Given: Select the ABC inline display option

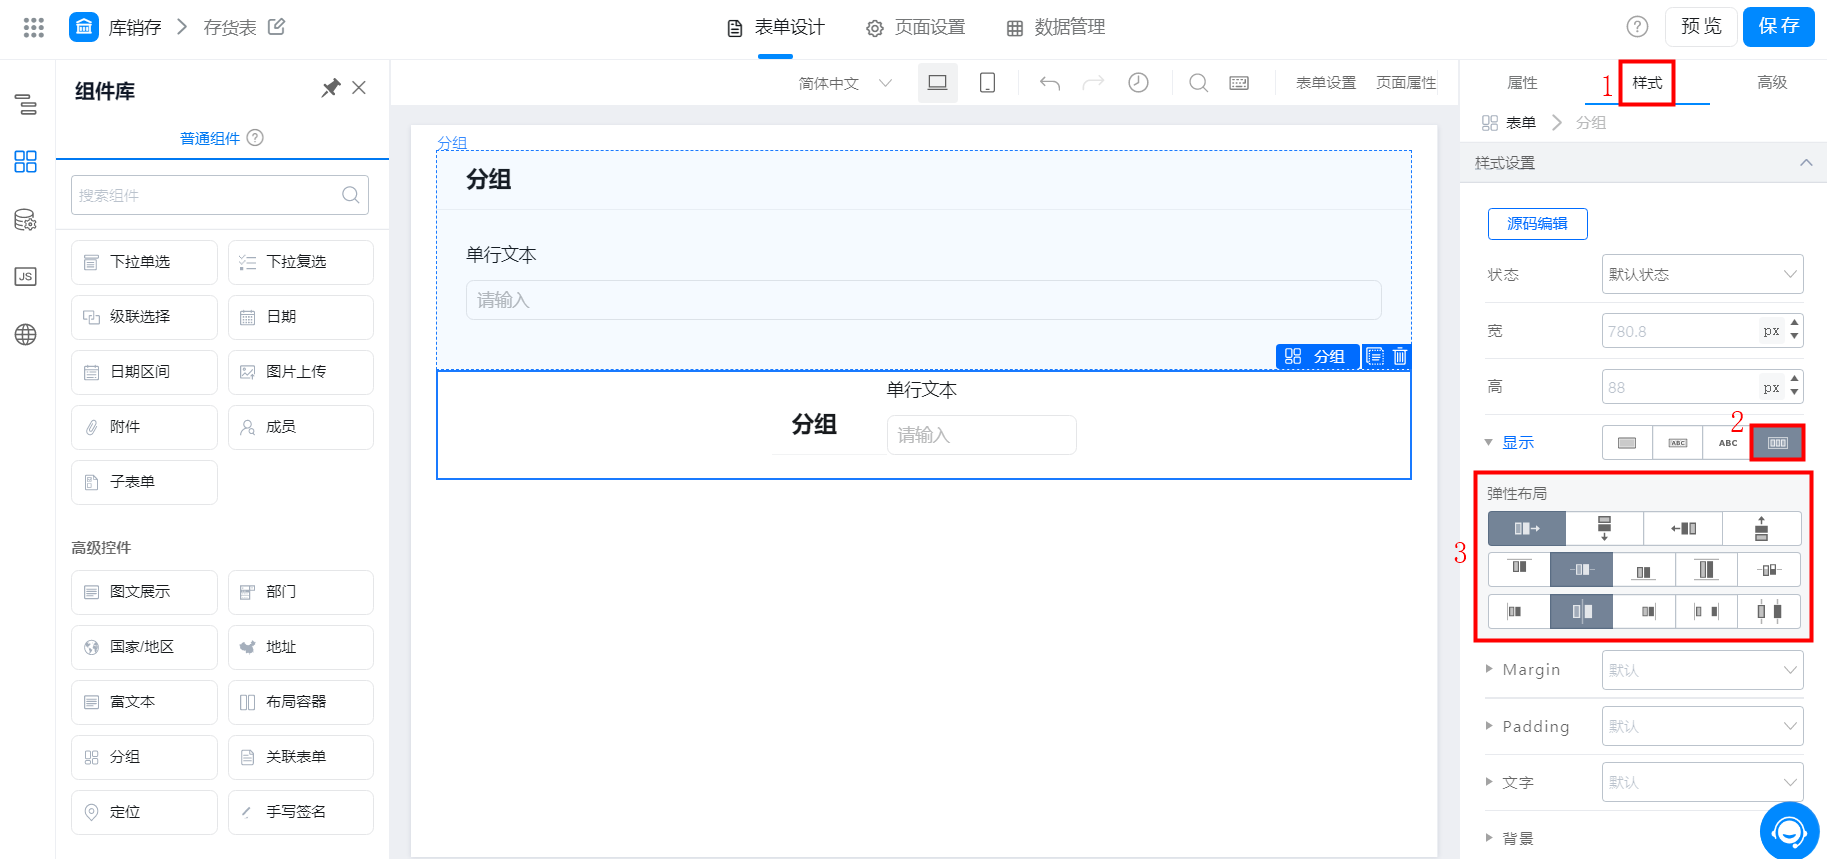Looking at the screenshot, I should pos(1728,443).
